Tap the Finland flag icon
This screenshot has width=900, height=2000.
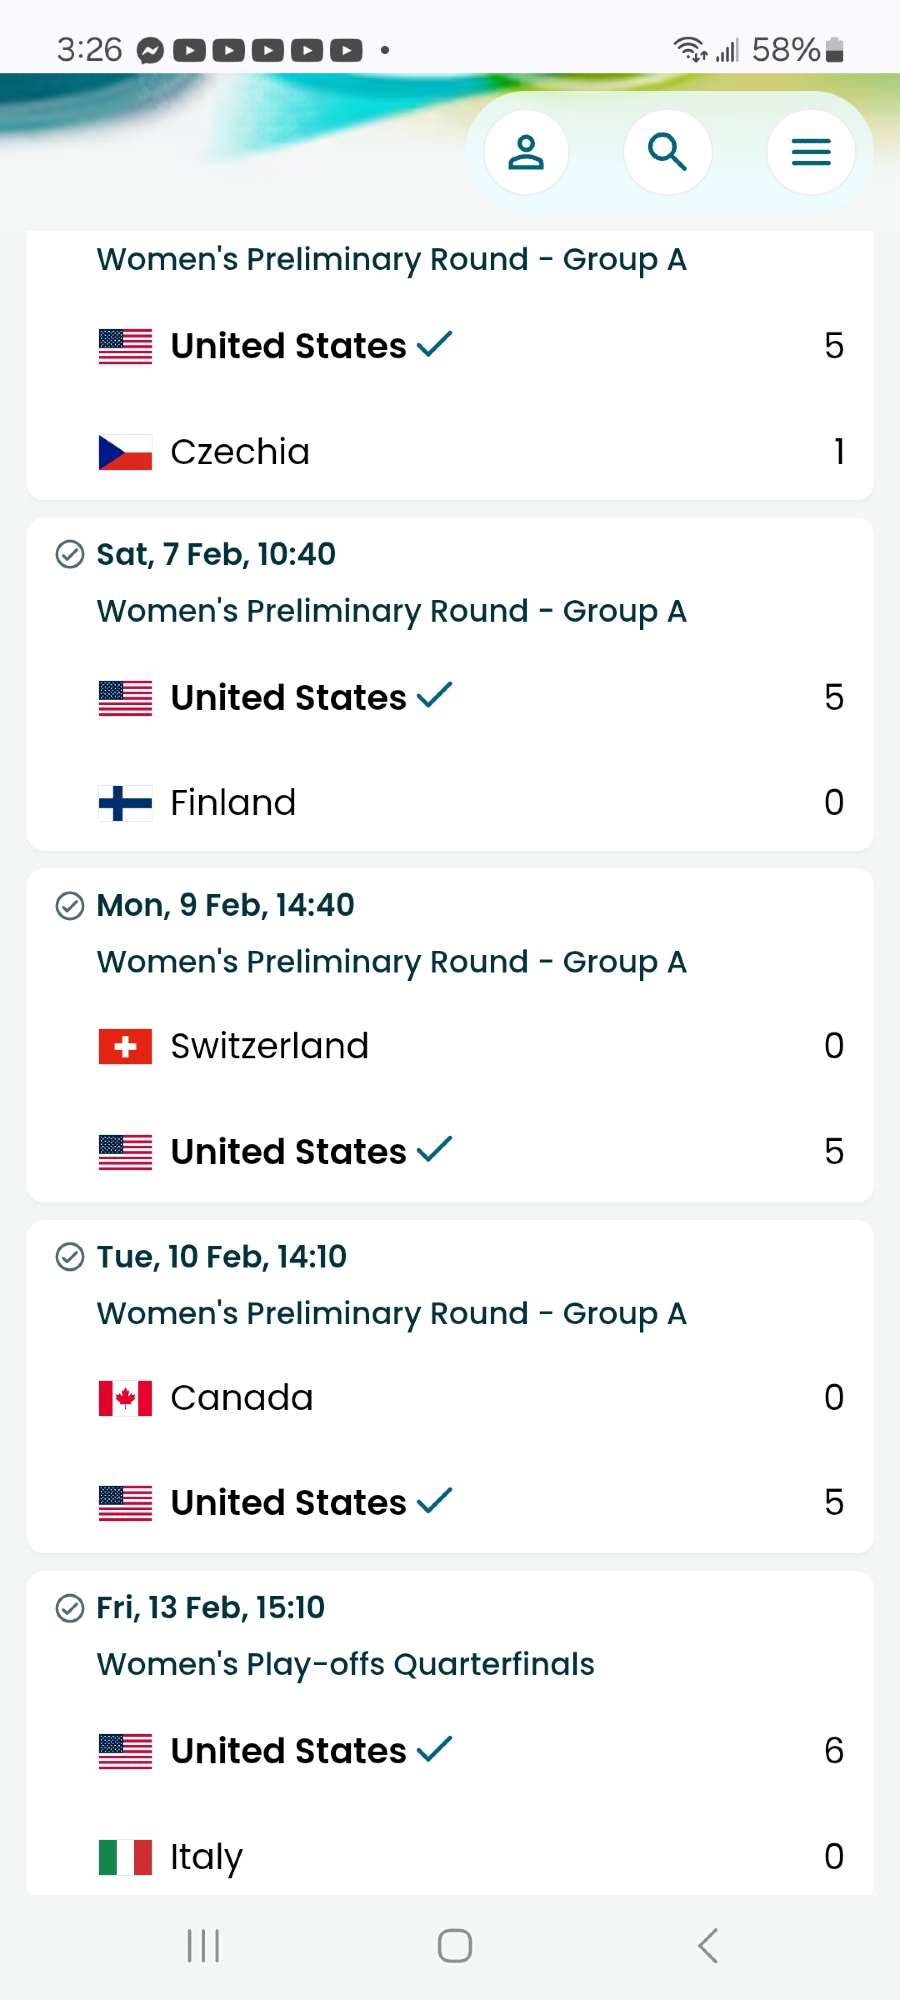(125, 803)
